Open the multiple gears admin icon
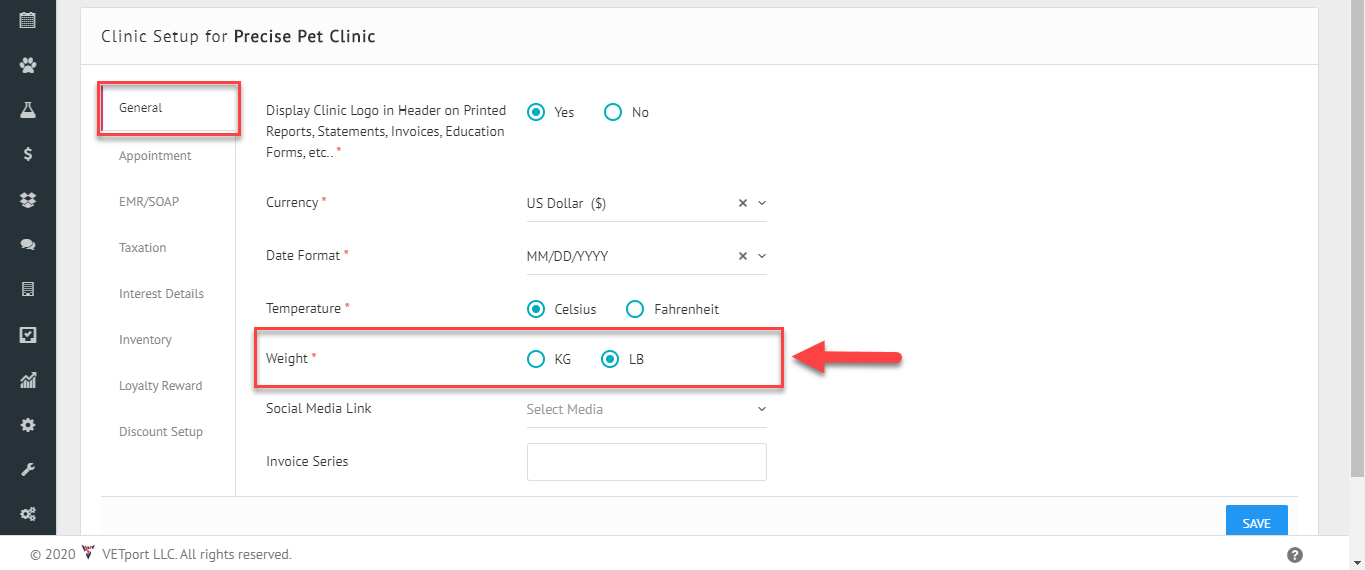Screen dimensions: 1365x570 tap(28, 514)
